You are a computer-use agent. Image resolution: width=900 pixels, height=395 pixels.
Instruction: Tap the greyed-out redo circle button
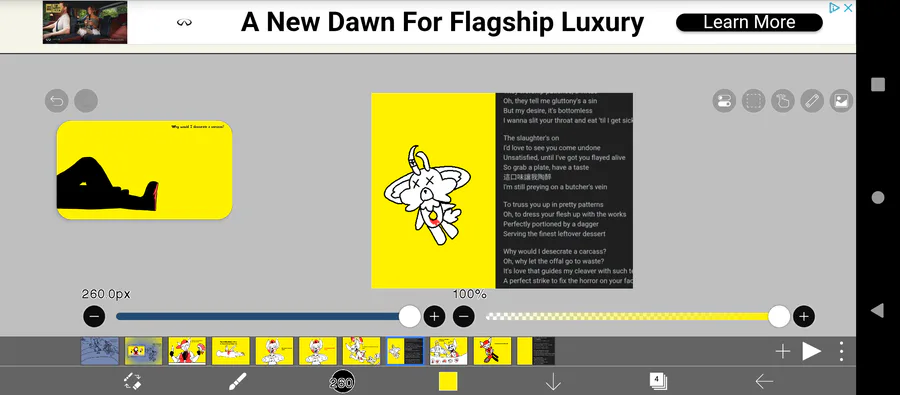click(x=86, y=101)
